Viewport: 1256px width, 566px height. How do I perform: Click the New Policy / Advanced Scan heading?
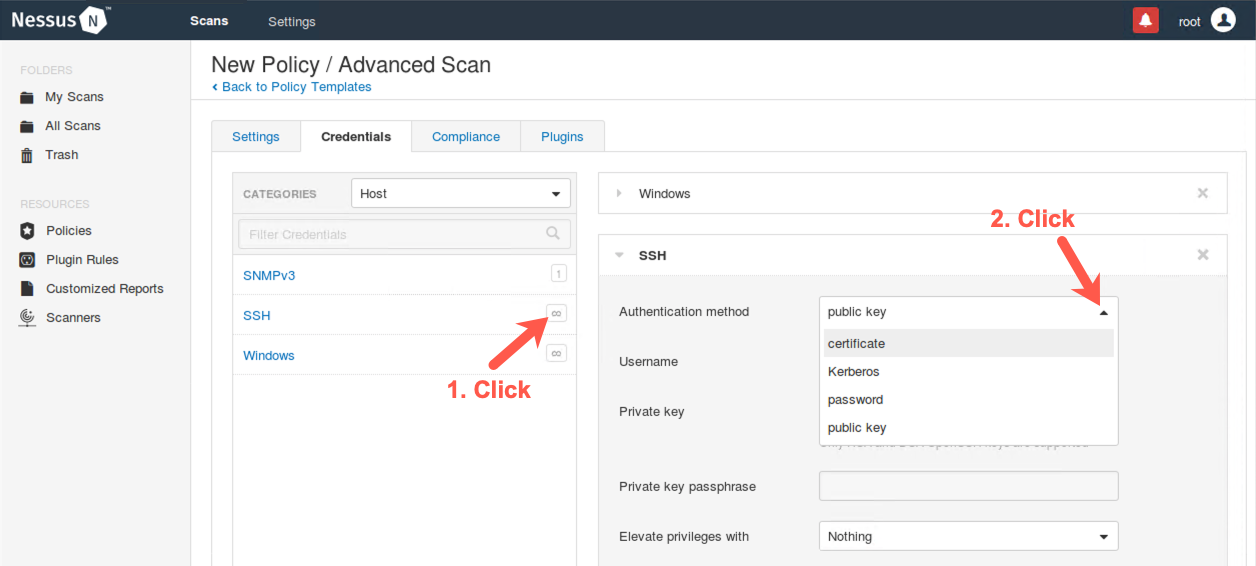pos(351,65)
